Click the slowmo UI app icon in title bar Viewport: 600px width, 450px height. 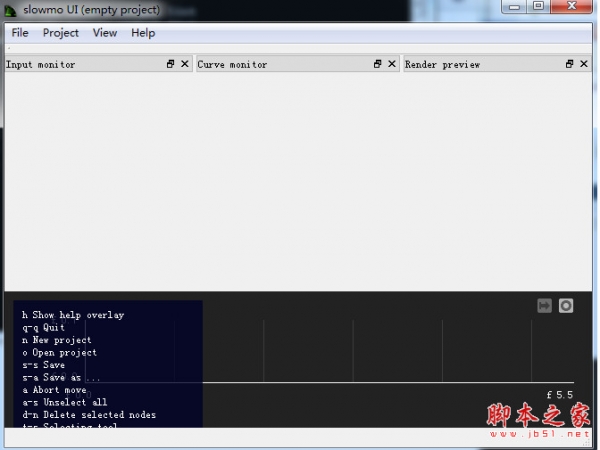click(x=10, y=10)
